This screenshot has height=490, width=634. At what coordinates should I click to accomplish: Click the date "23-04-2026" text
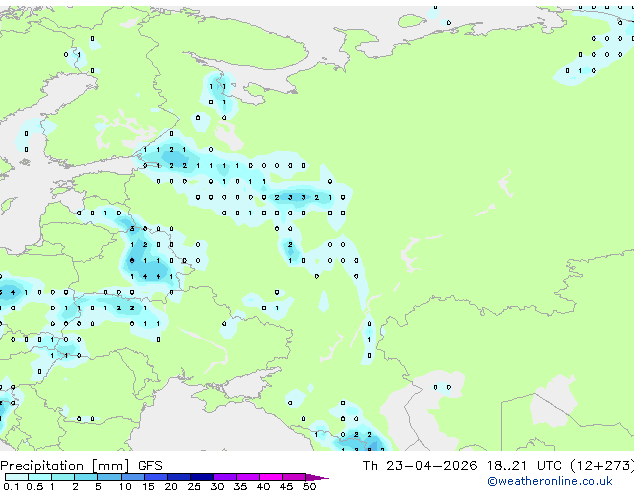[431, 466]
